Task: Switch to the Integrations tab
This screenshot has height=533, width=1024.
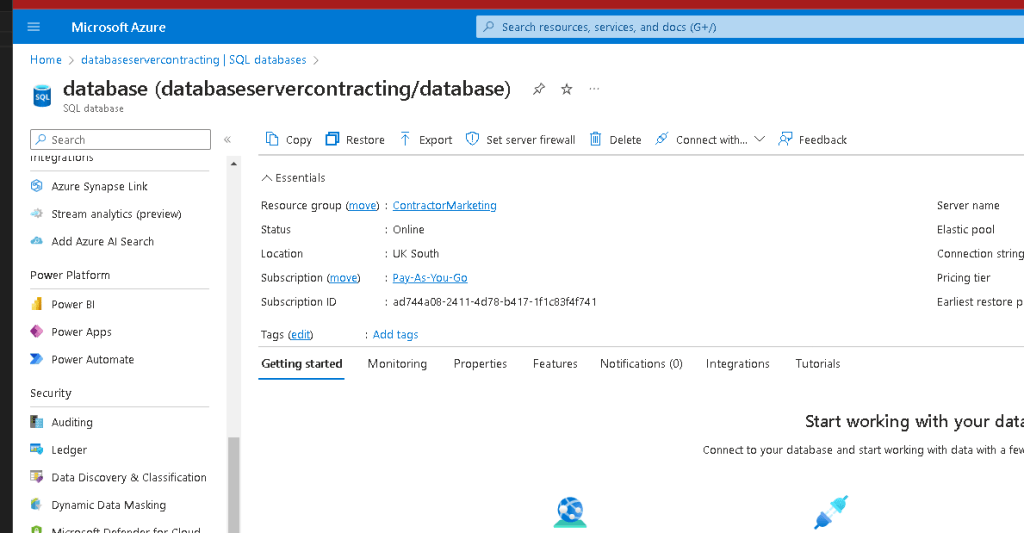Action: click(x=737, y=364)
